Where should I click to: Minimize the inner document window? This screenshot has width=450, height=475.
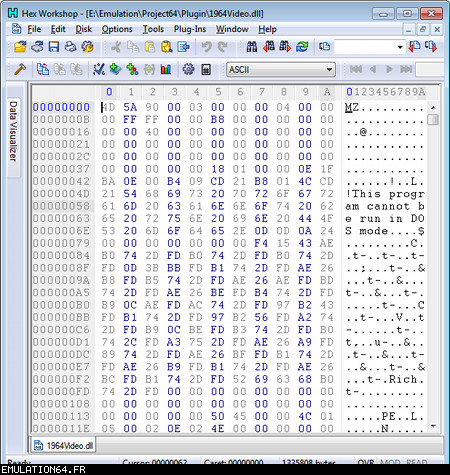click(408, 29)
